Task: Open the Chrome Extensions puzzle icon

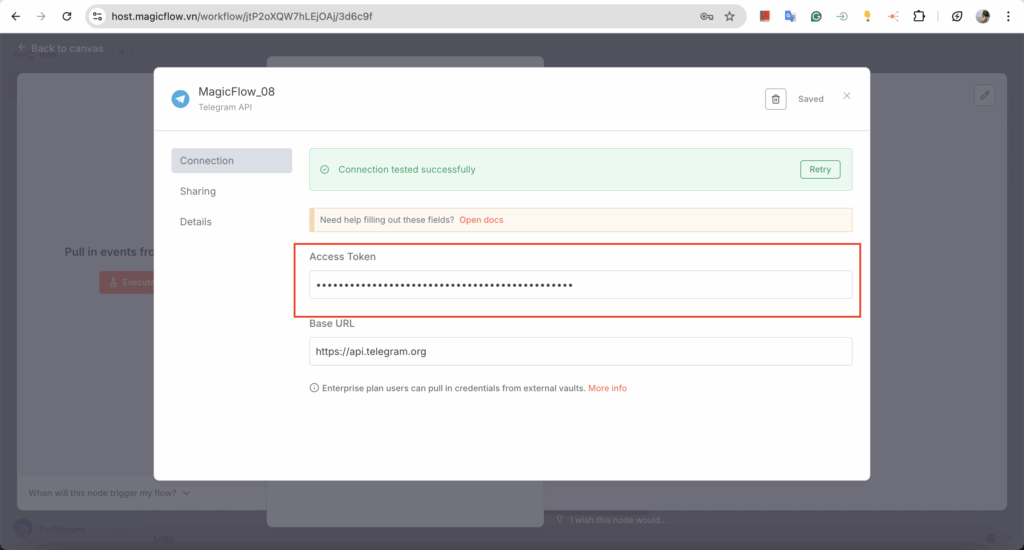Action: (919, 17)
